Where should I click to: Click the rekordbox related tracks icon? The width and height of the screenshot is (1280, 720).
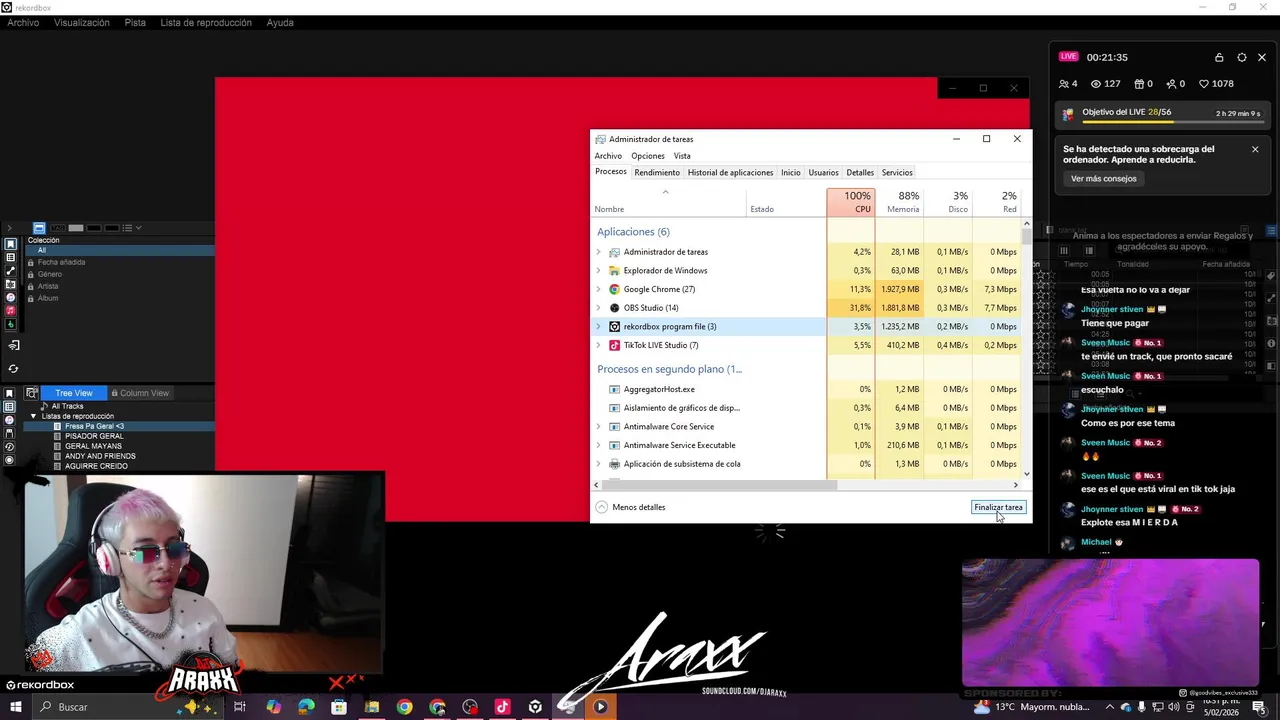coord(11,271)
